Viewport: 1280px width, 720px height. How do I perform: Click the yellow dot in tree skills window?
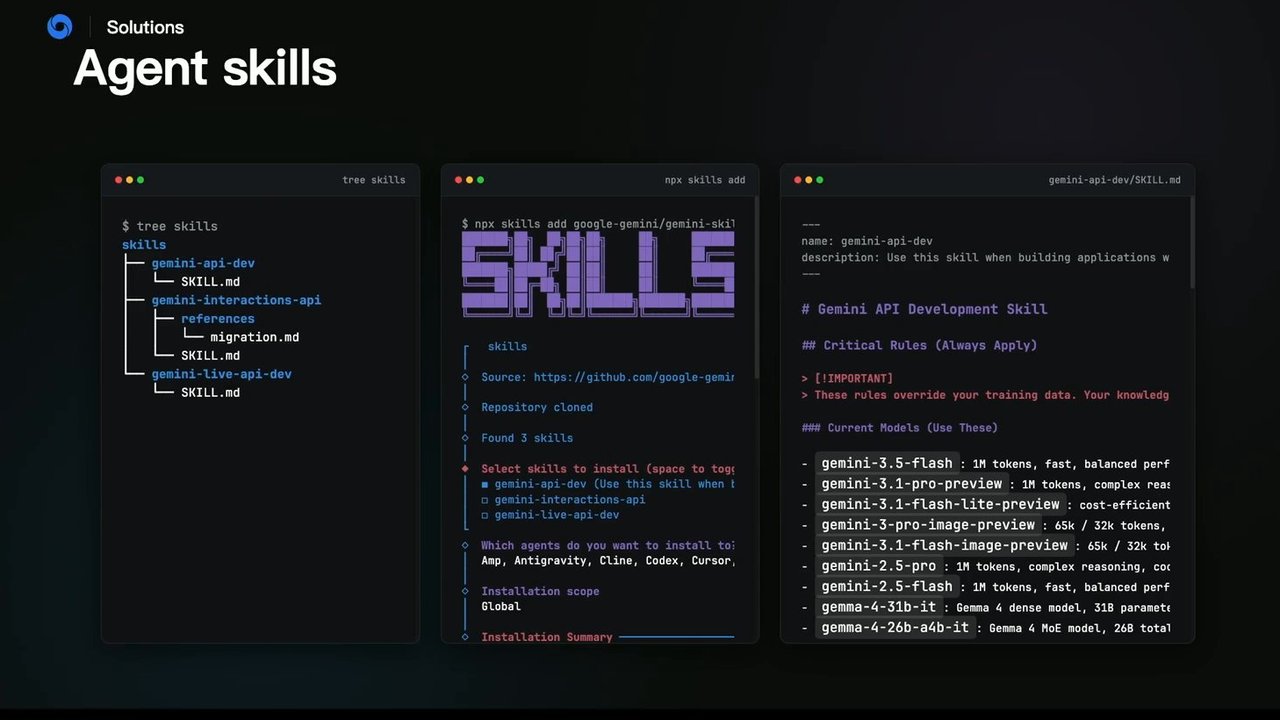point(130,180)
